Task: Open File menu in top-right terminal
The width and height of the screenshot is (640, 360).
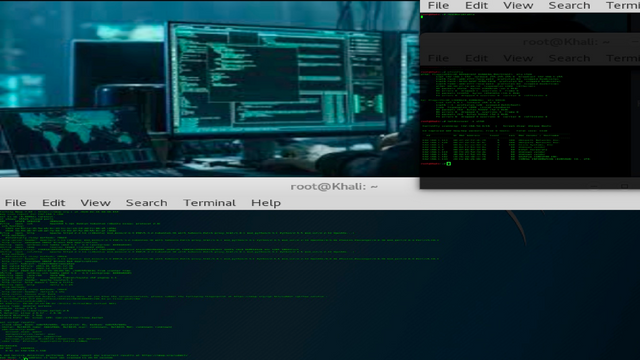Action: pyautogui.click(x=438, y=5)
